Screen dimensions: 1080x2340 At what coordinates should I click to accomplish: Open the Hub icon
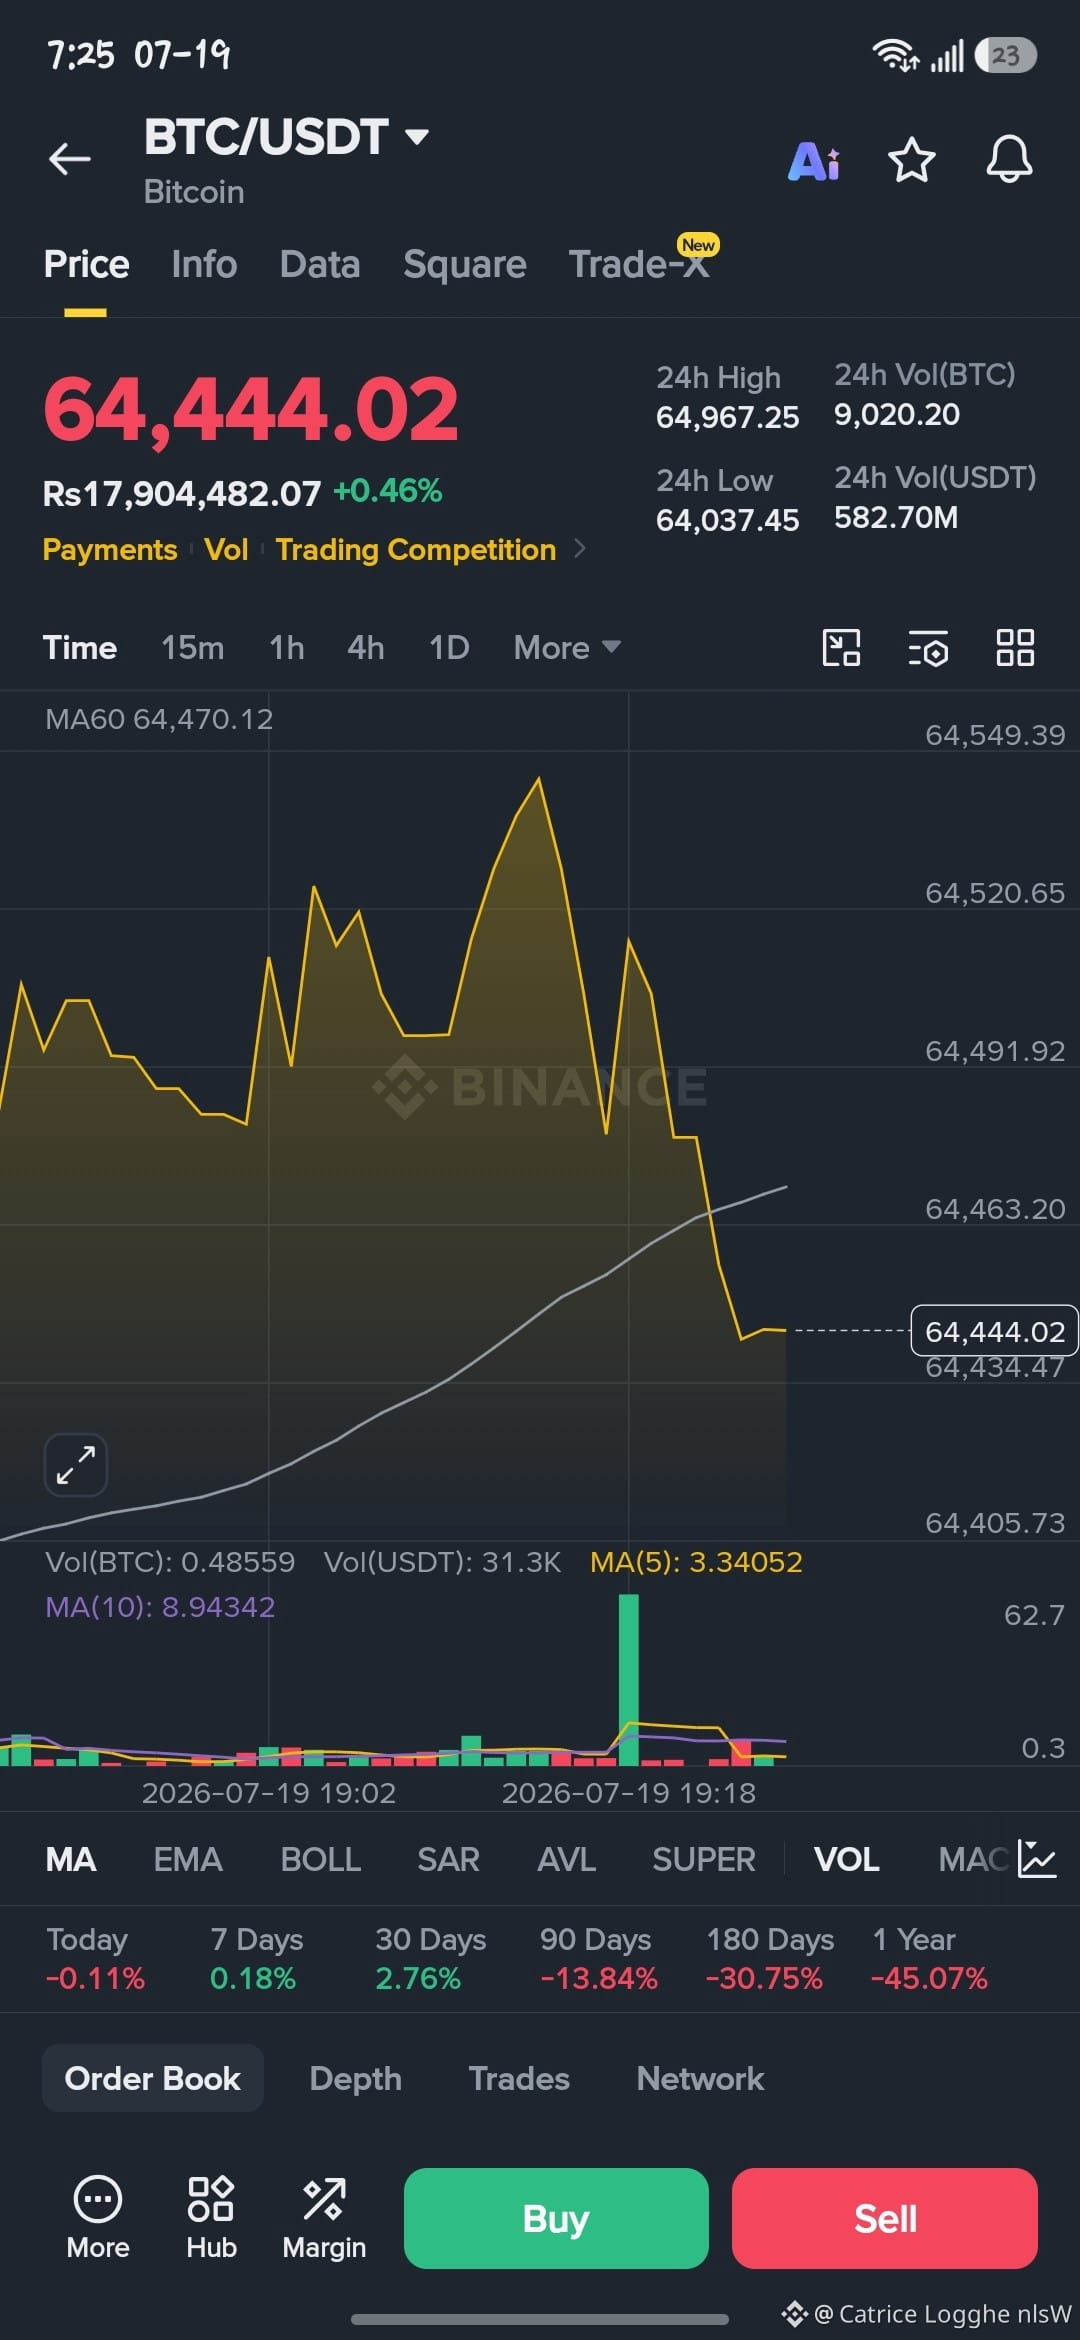pyautogui.click(x=211, y=2218)
